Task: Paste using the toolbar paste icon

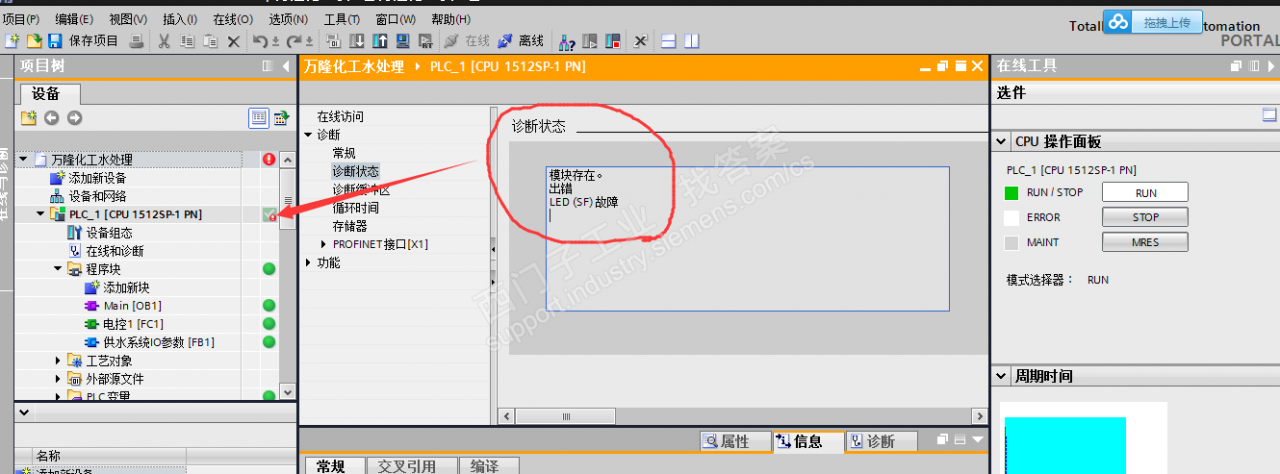Action: tap(210, 41)
